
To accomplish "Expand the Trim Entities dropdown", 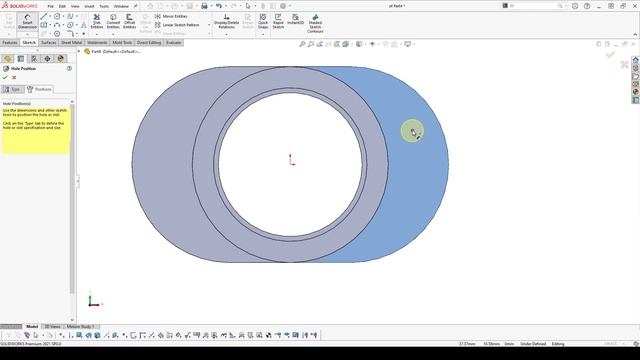I will click(97, 34).
